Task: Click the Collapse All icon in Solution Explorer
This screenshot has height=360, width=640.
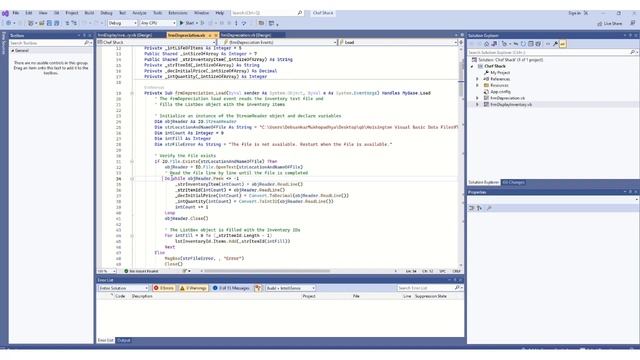Action: [x=531, y=44]
